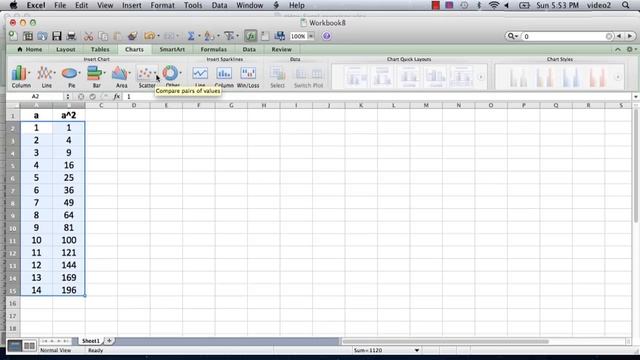Click the Undo arrow icon
640x360 pixels.
(x=149, y=36)
